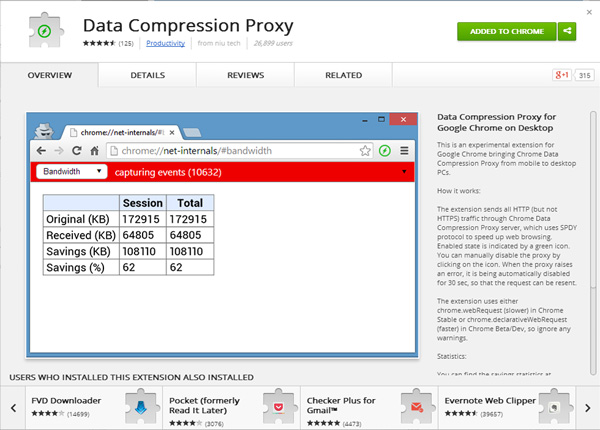Open Pocket (formerly Read It Later) title
The image size is (600, 430).
pyautogui.click(x=204, y=406)
